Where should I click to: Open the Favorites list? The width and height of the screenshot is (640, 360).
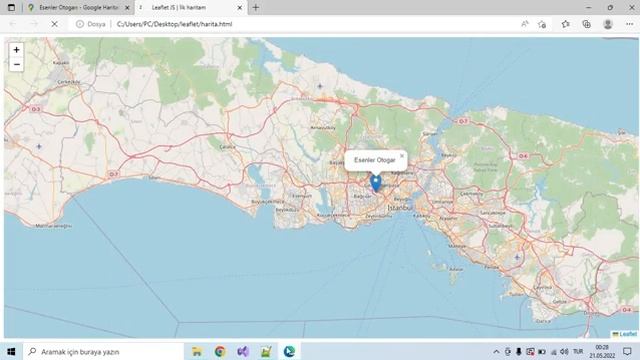(x=565, y=24)
